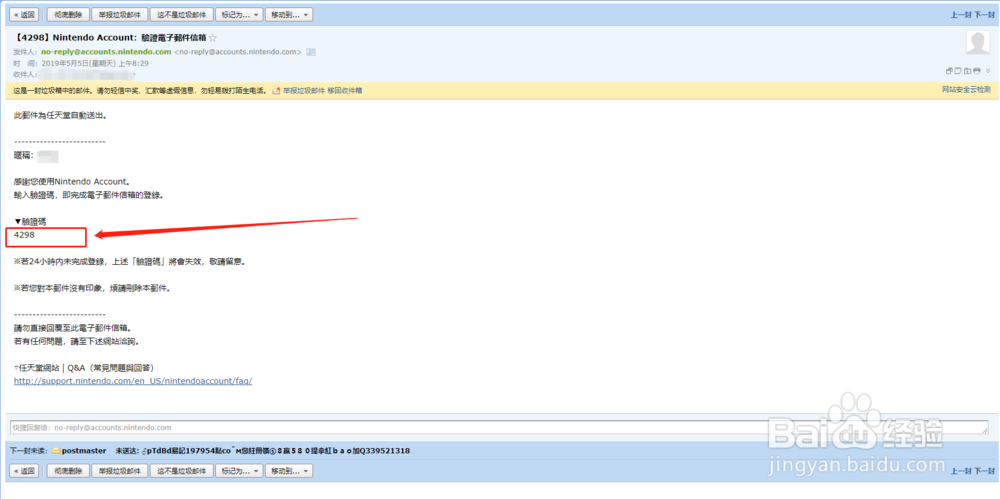Image resolution: width=1000 pixels, height=499 pixels.
Task: Open bottom 移动到... dropdown
Action: click(288, 471)
